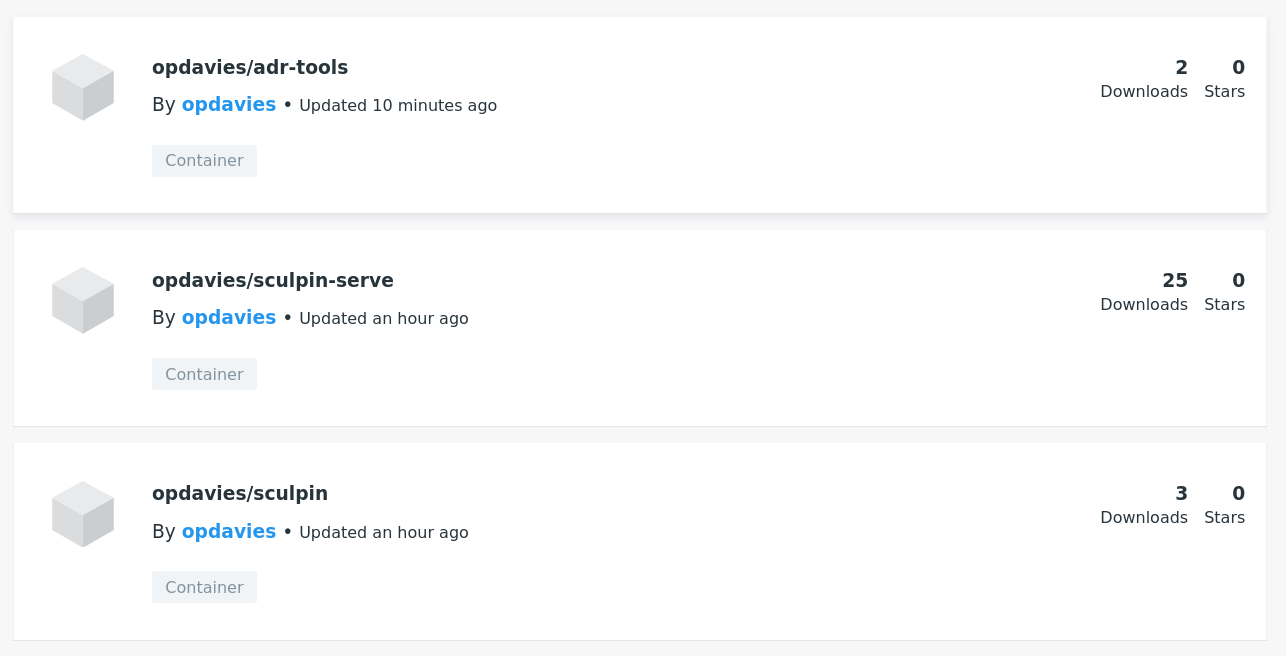Click the Stars count on sculpin-serve

click(1238, 281)
